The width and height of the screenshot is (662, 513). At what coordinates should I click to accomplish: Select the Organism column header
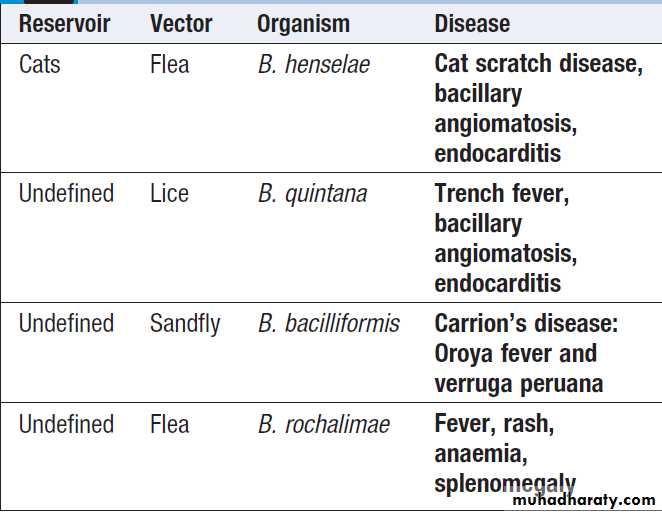click(x=303, y=24)
